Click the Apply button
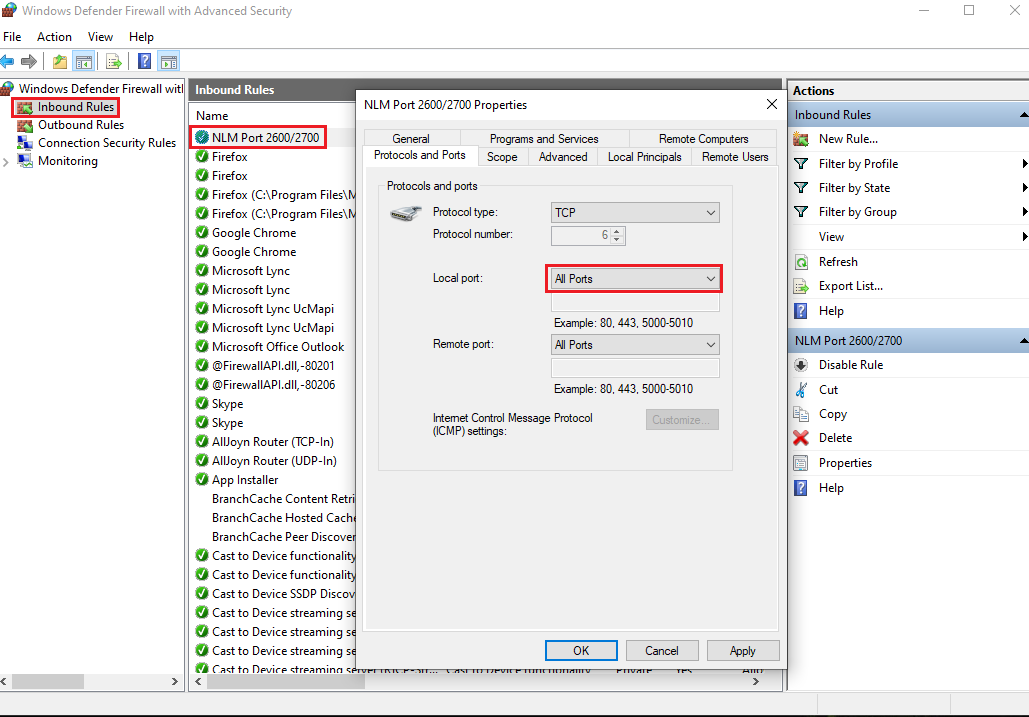Image resolution: width=1029 pixels, height=717 pixels. click(x=743, y=651)
